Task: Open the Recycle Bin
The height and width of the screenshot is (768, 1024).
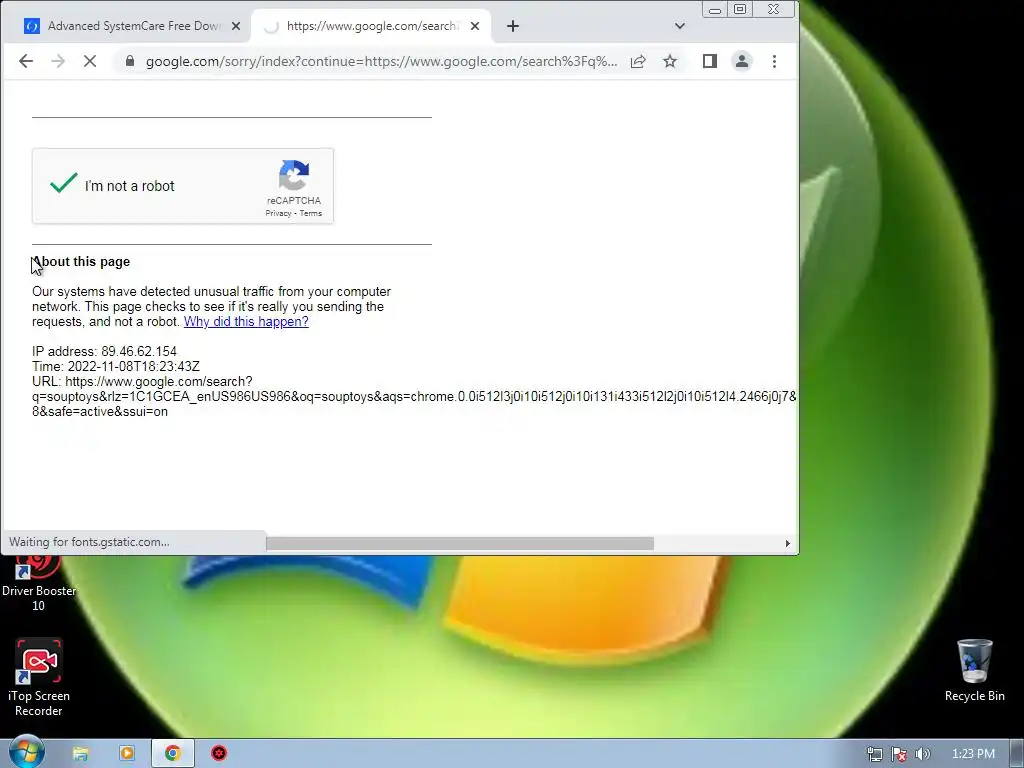Action: pos(974,671)
